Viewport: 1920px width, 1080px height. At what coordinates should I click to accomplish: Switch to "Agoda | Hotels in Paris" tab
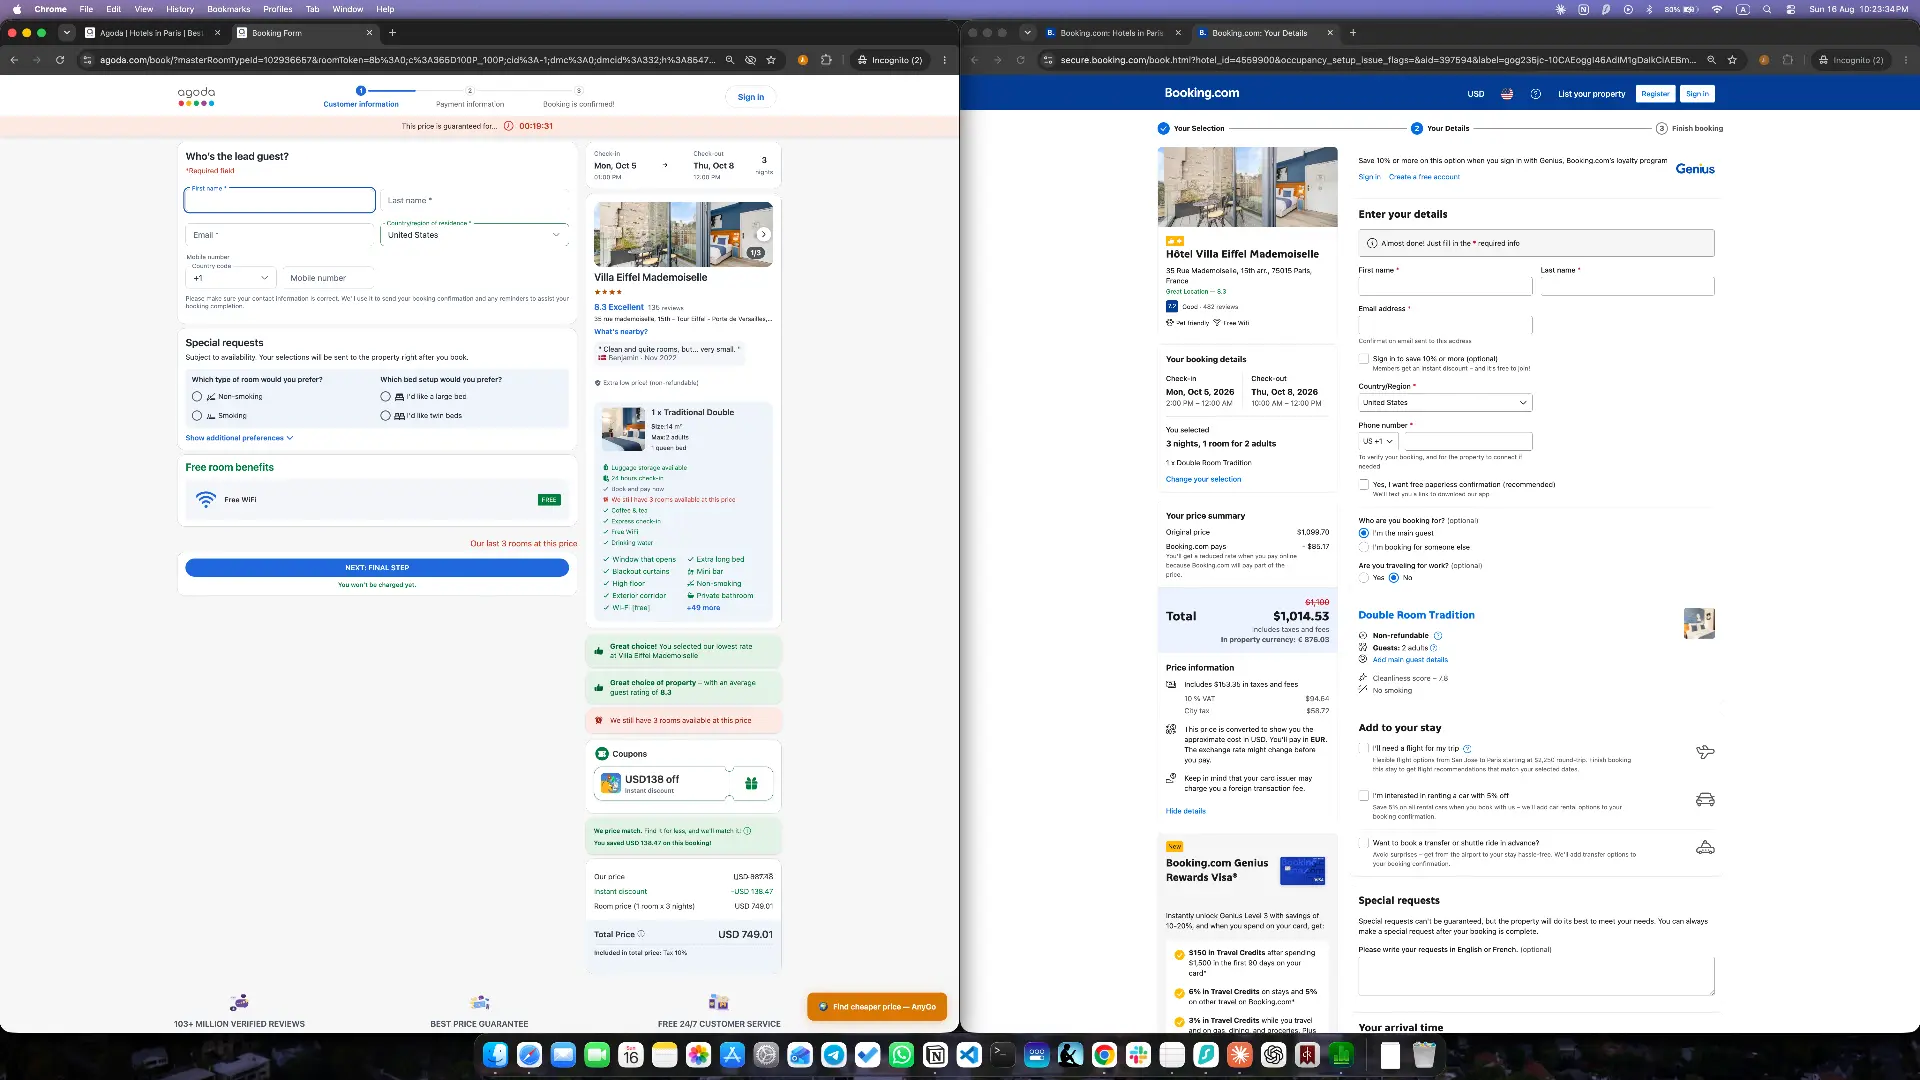tap(153, 33)
